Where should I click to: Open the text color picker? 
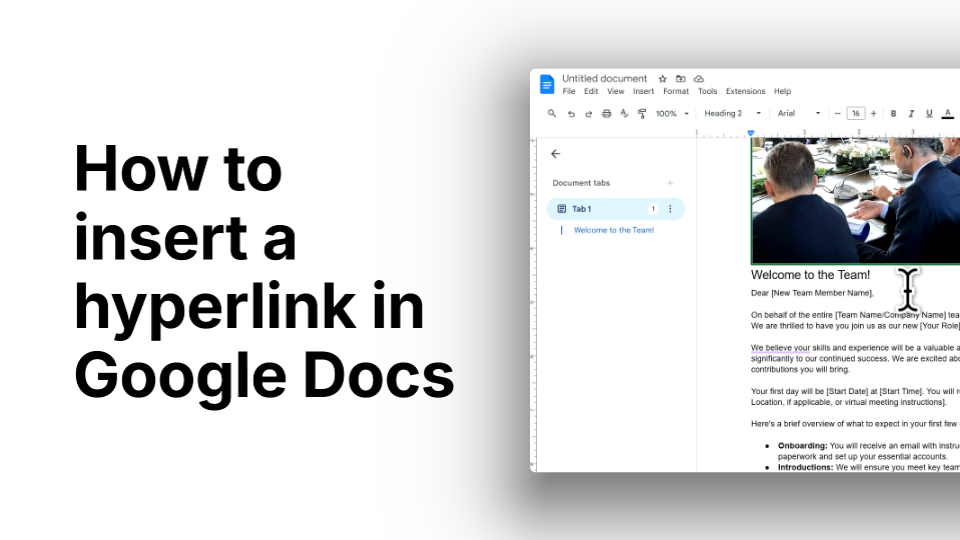[947, 113]
